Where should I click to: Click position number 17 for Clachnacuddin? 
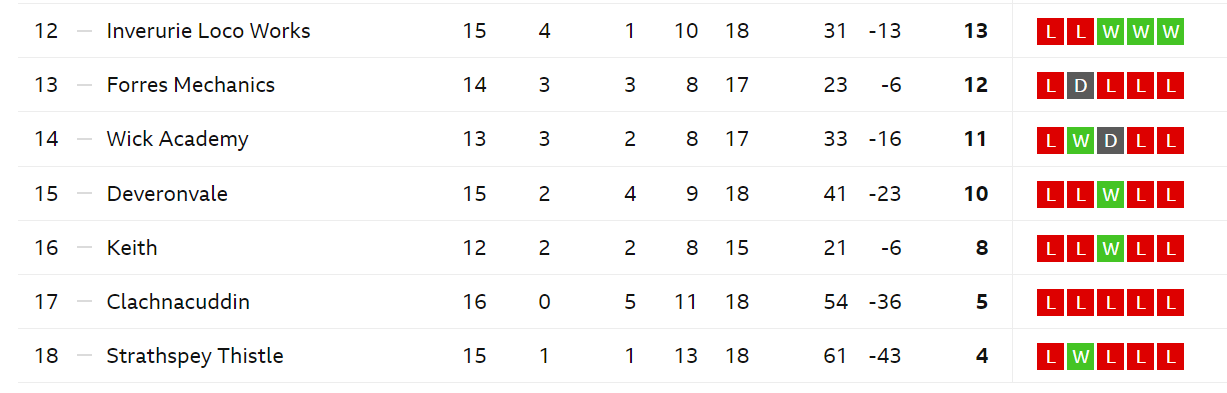coord(47,301)
